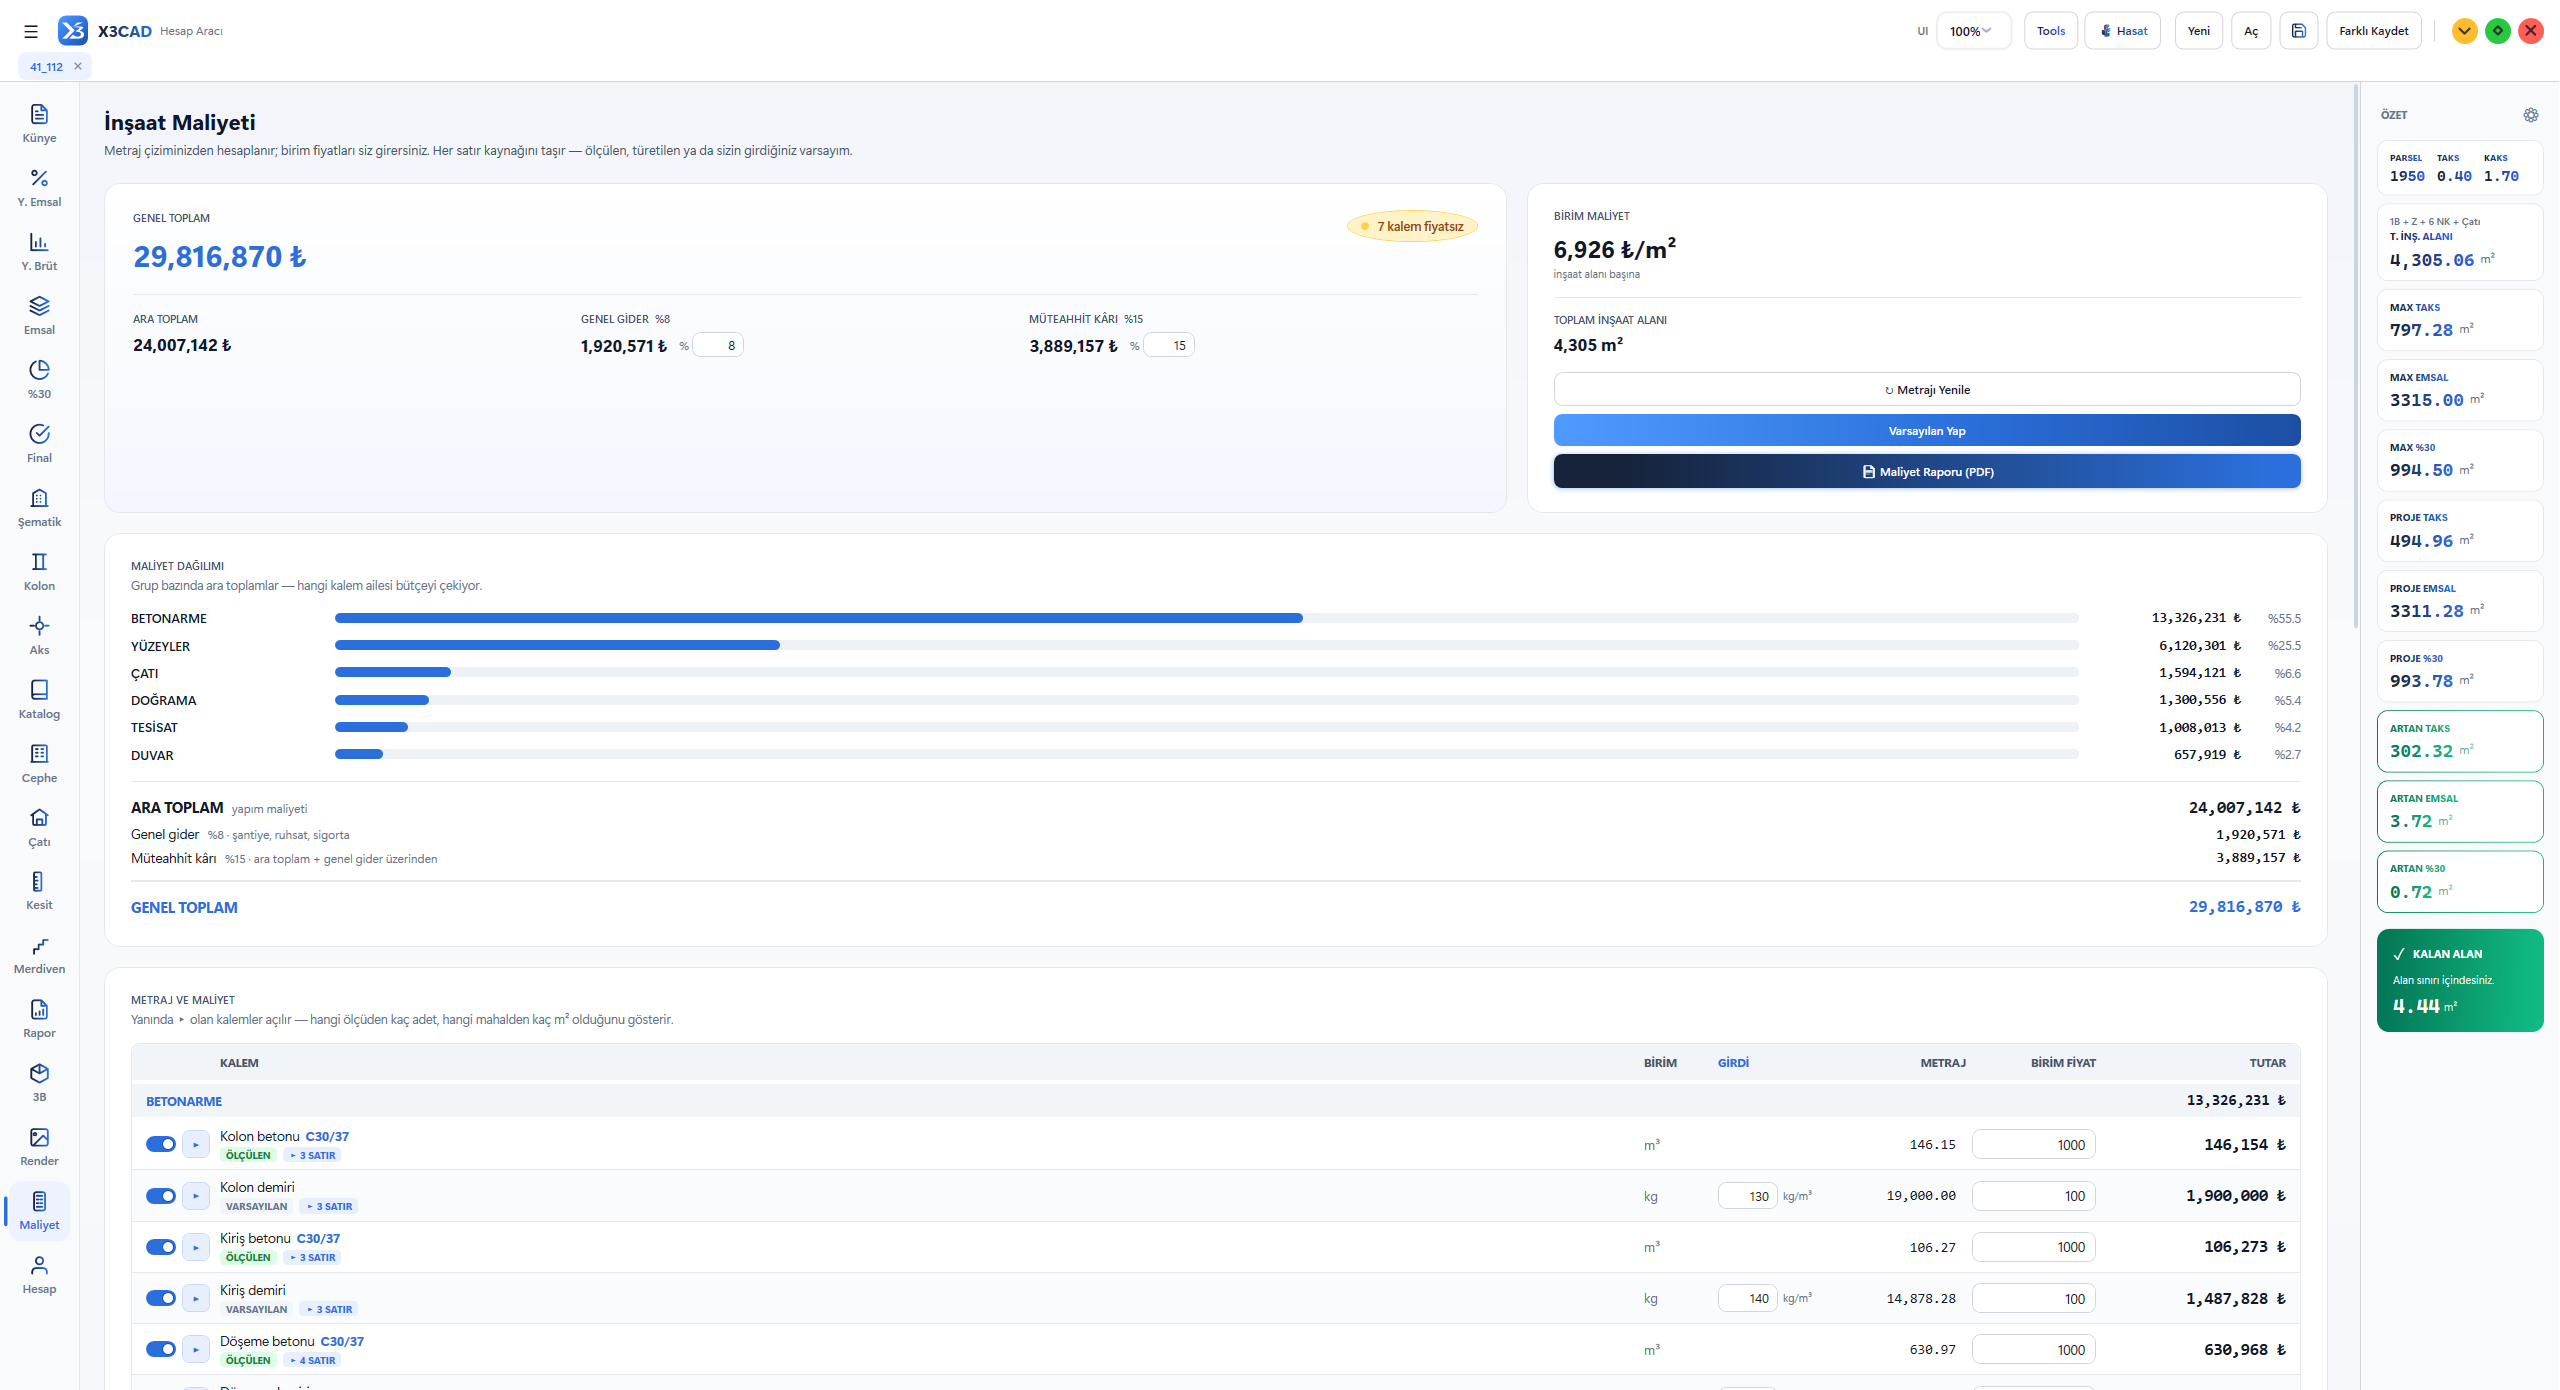This screenshot has width=2560, height=1390.
Task: Click Kolon betonu unit price field
Action: coord(2033,1145)
